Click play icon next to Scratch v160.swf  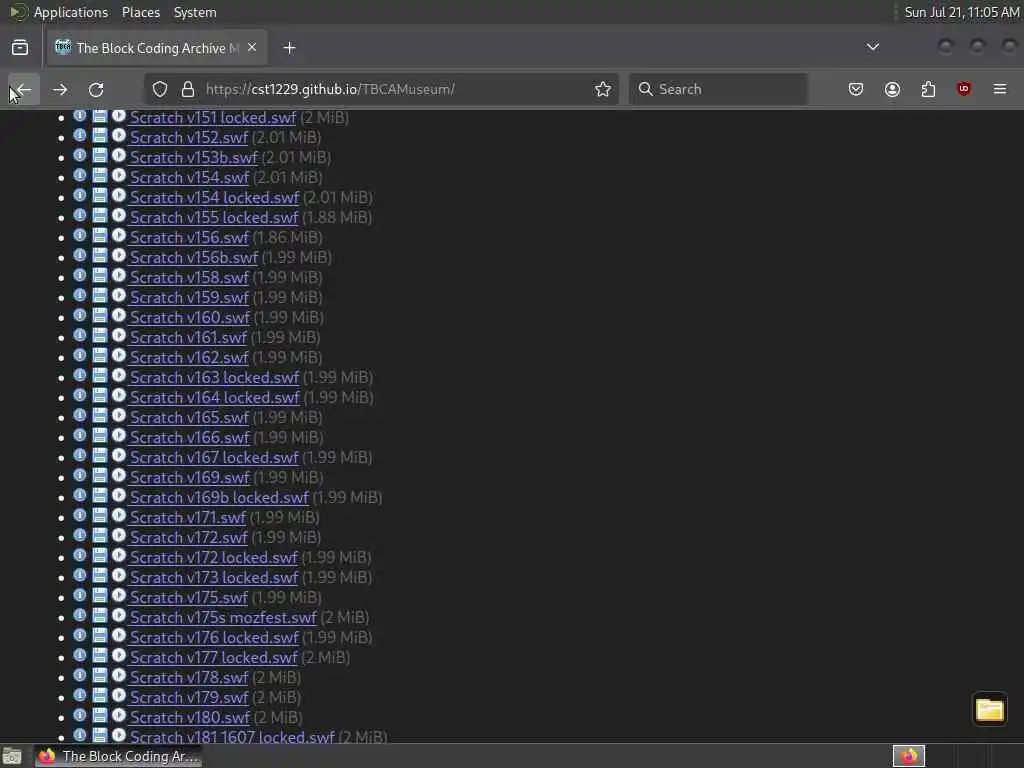pyautogui.click(x=119, y=315)
